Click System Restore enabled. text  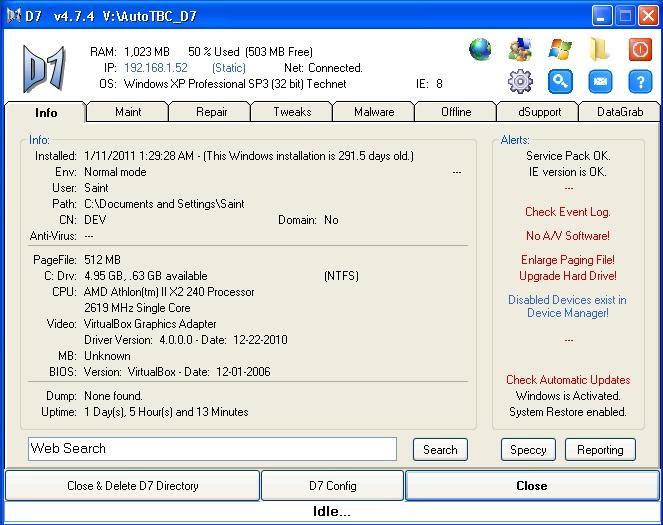point(568,412)
